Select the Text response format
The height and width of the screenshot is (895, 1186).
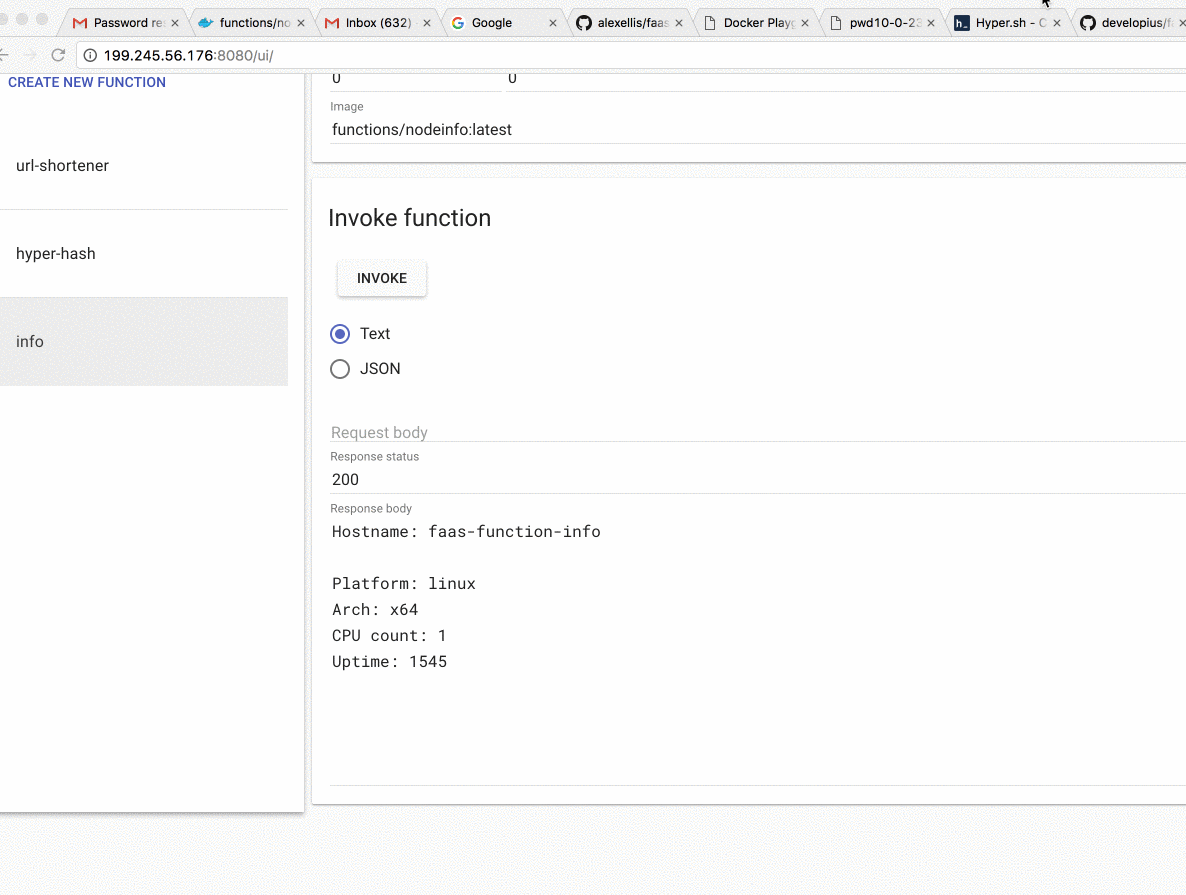click(x=340, y=334)
